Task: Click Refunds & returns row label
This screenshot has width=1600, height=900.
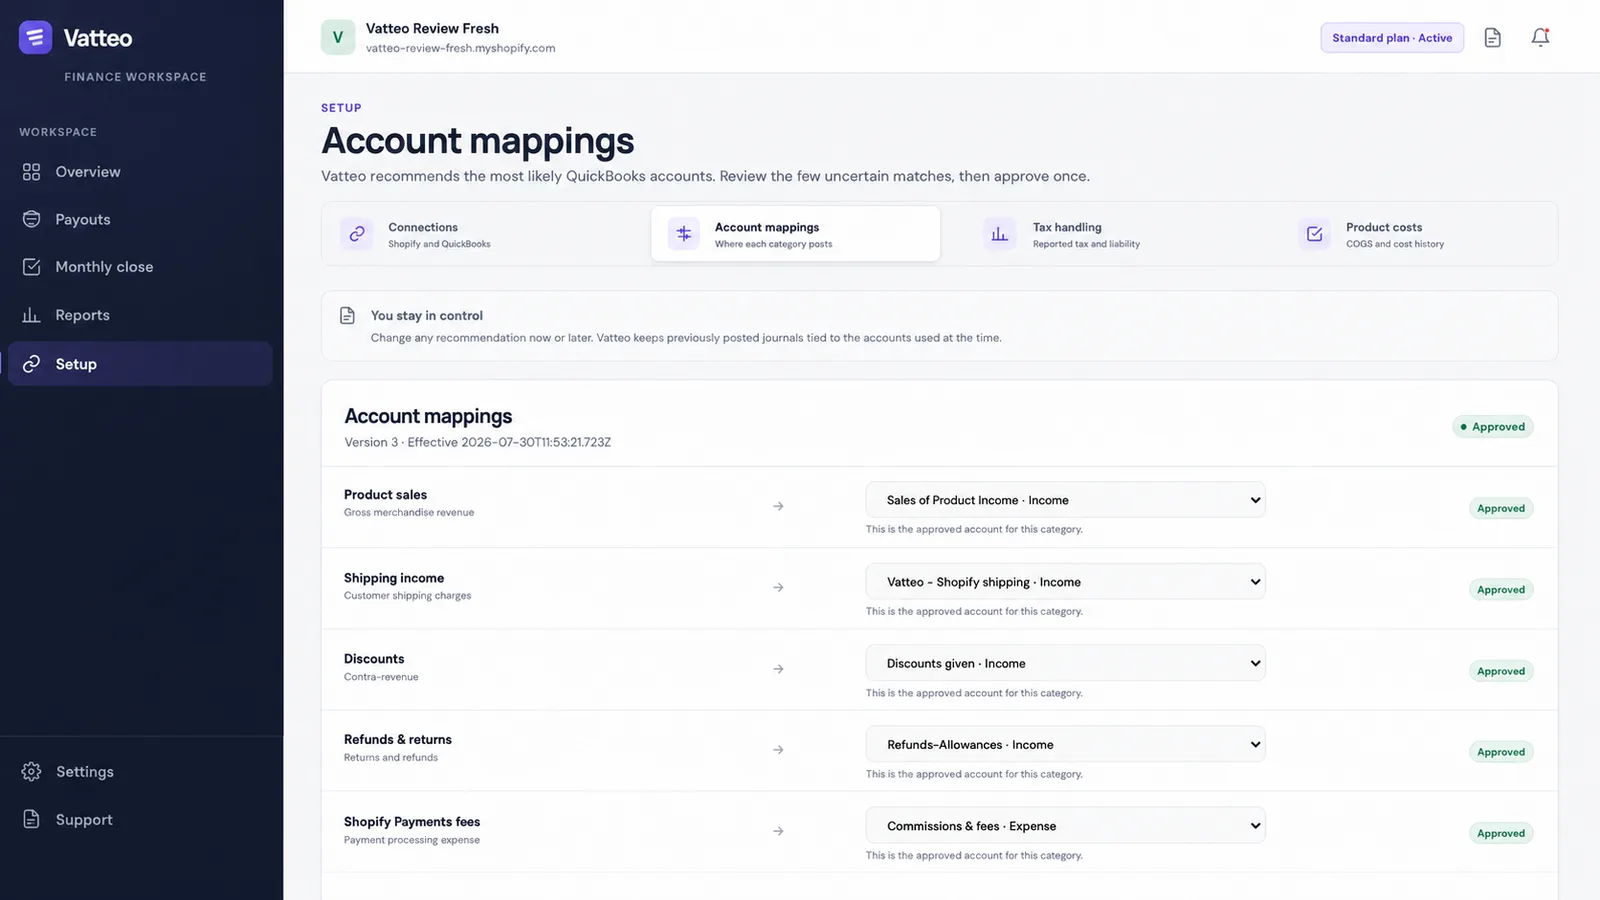Action: coord(398,740)
